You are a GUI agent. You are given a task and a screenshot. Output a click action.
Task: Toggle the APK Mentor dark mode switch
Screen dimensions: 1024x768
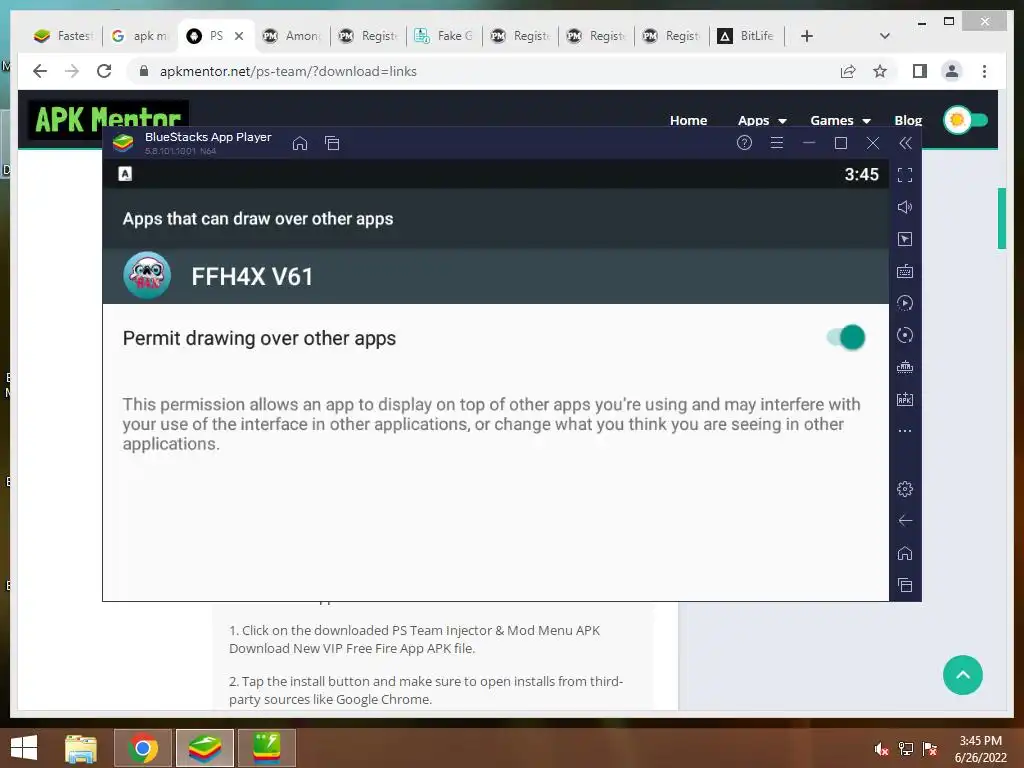pos(966,120)
